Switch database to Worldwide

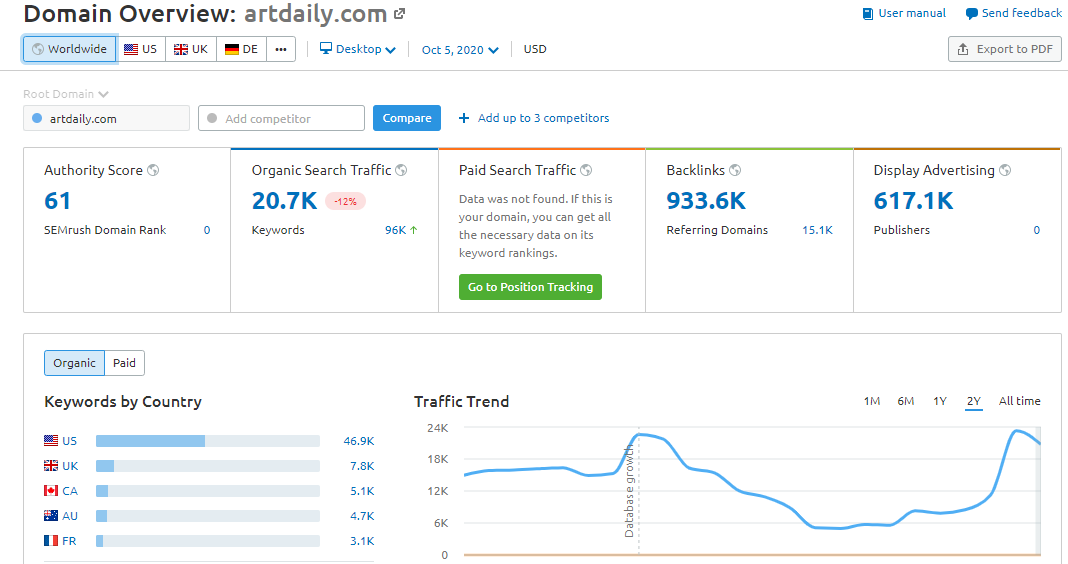70,49
